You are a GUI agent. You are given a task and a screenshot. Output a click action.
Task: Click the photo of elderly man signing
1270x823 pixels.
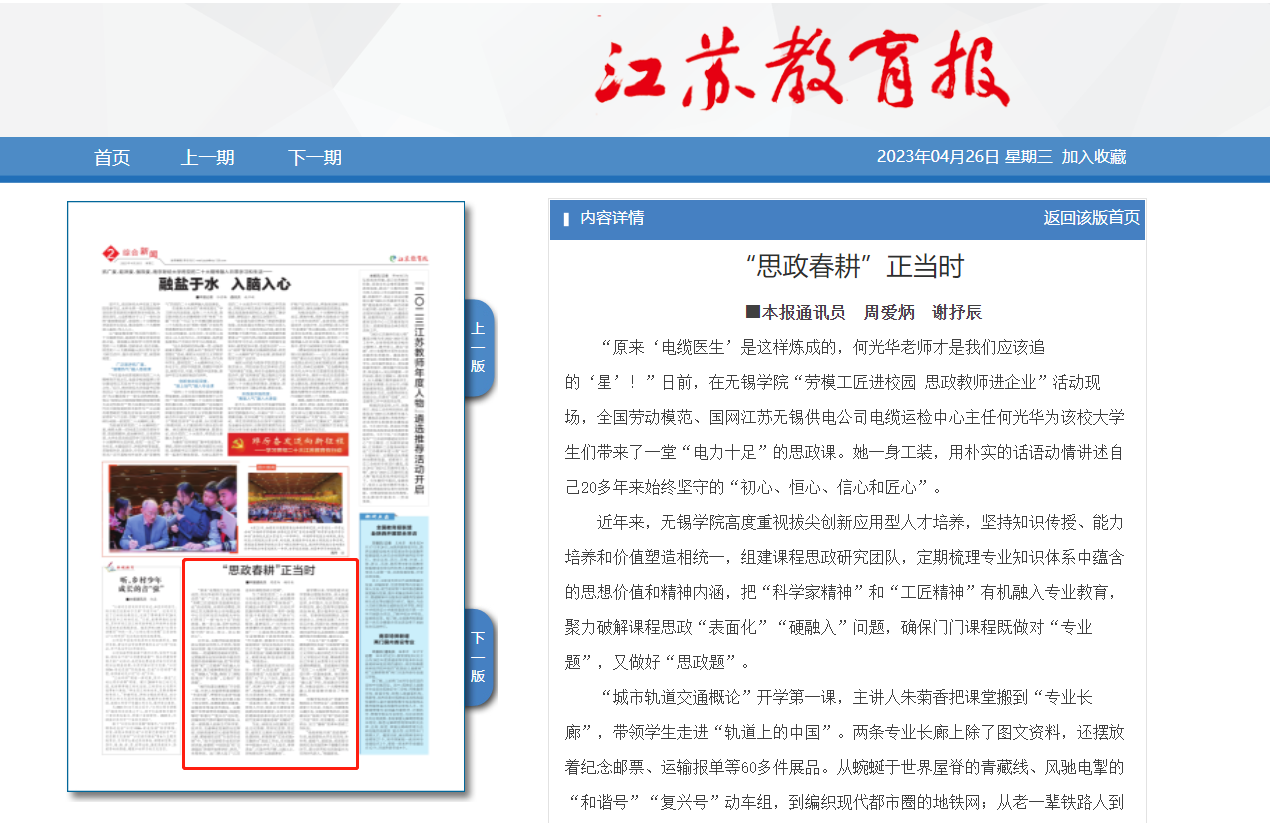(173, 510)
